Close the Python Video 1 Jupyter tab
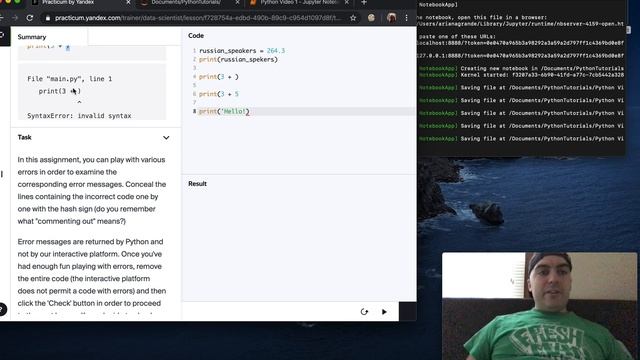Viewport: 640px width, 360px height. 347,2
